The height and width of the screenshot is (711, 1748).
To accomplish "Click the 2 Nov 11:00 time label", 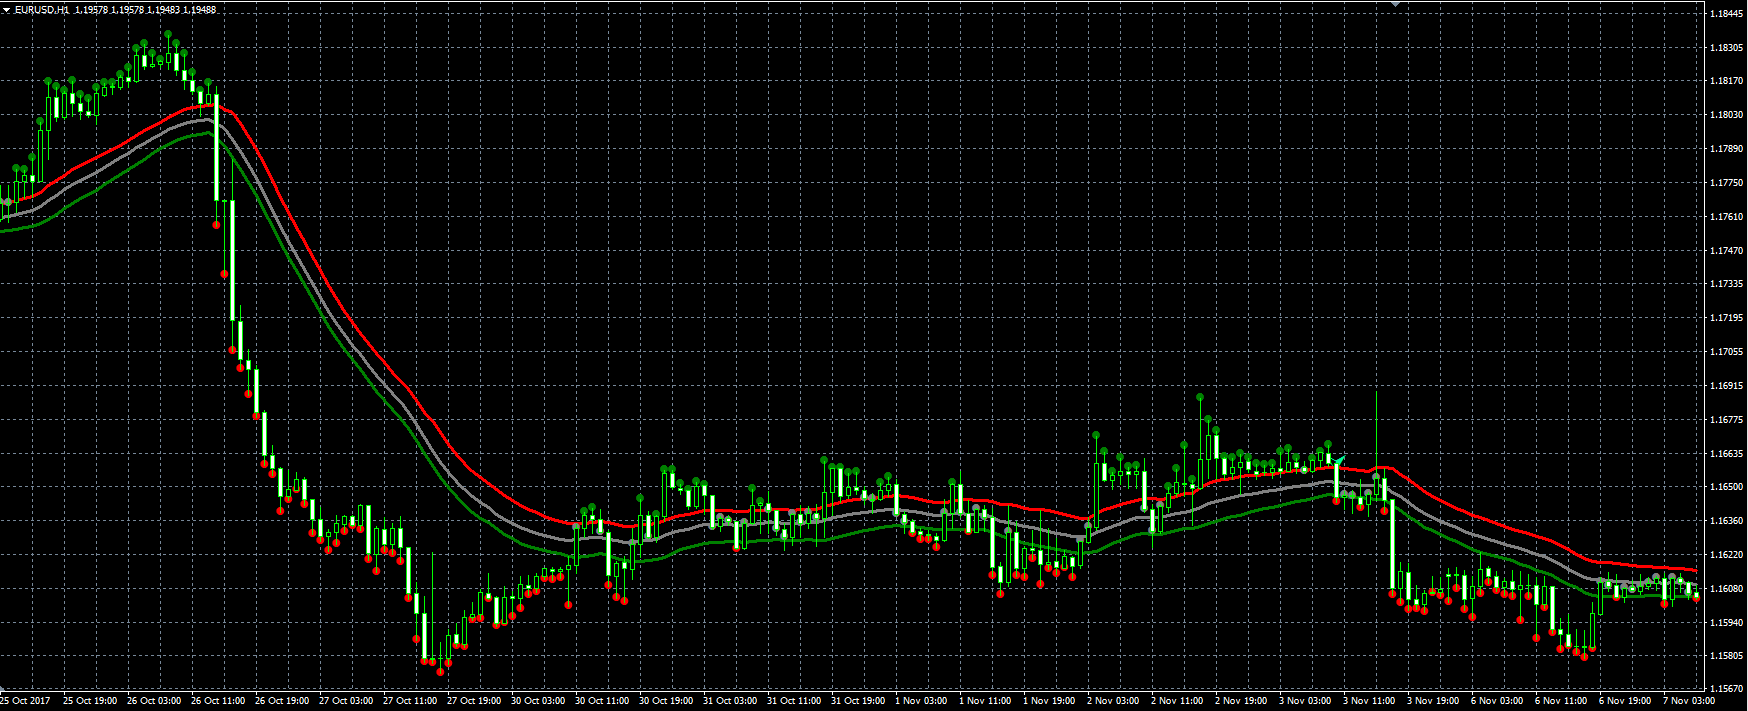I will pos(1177,701).
